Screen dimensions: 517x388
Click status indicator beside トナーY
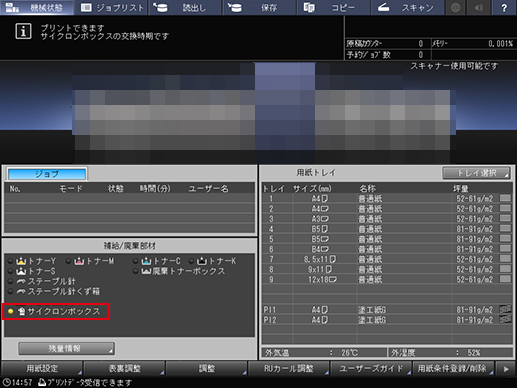tap(11, 261)
